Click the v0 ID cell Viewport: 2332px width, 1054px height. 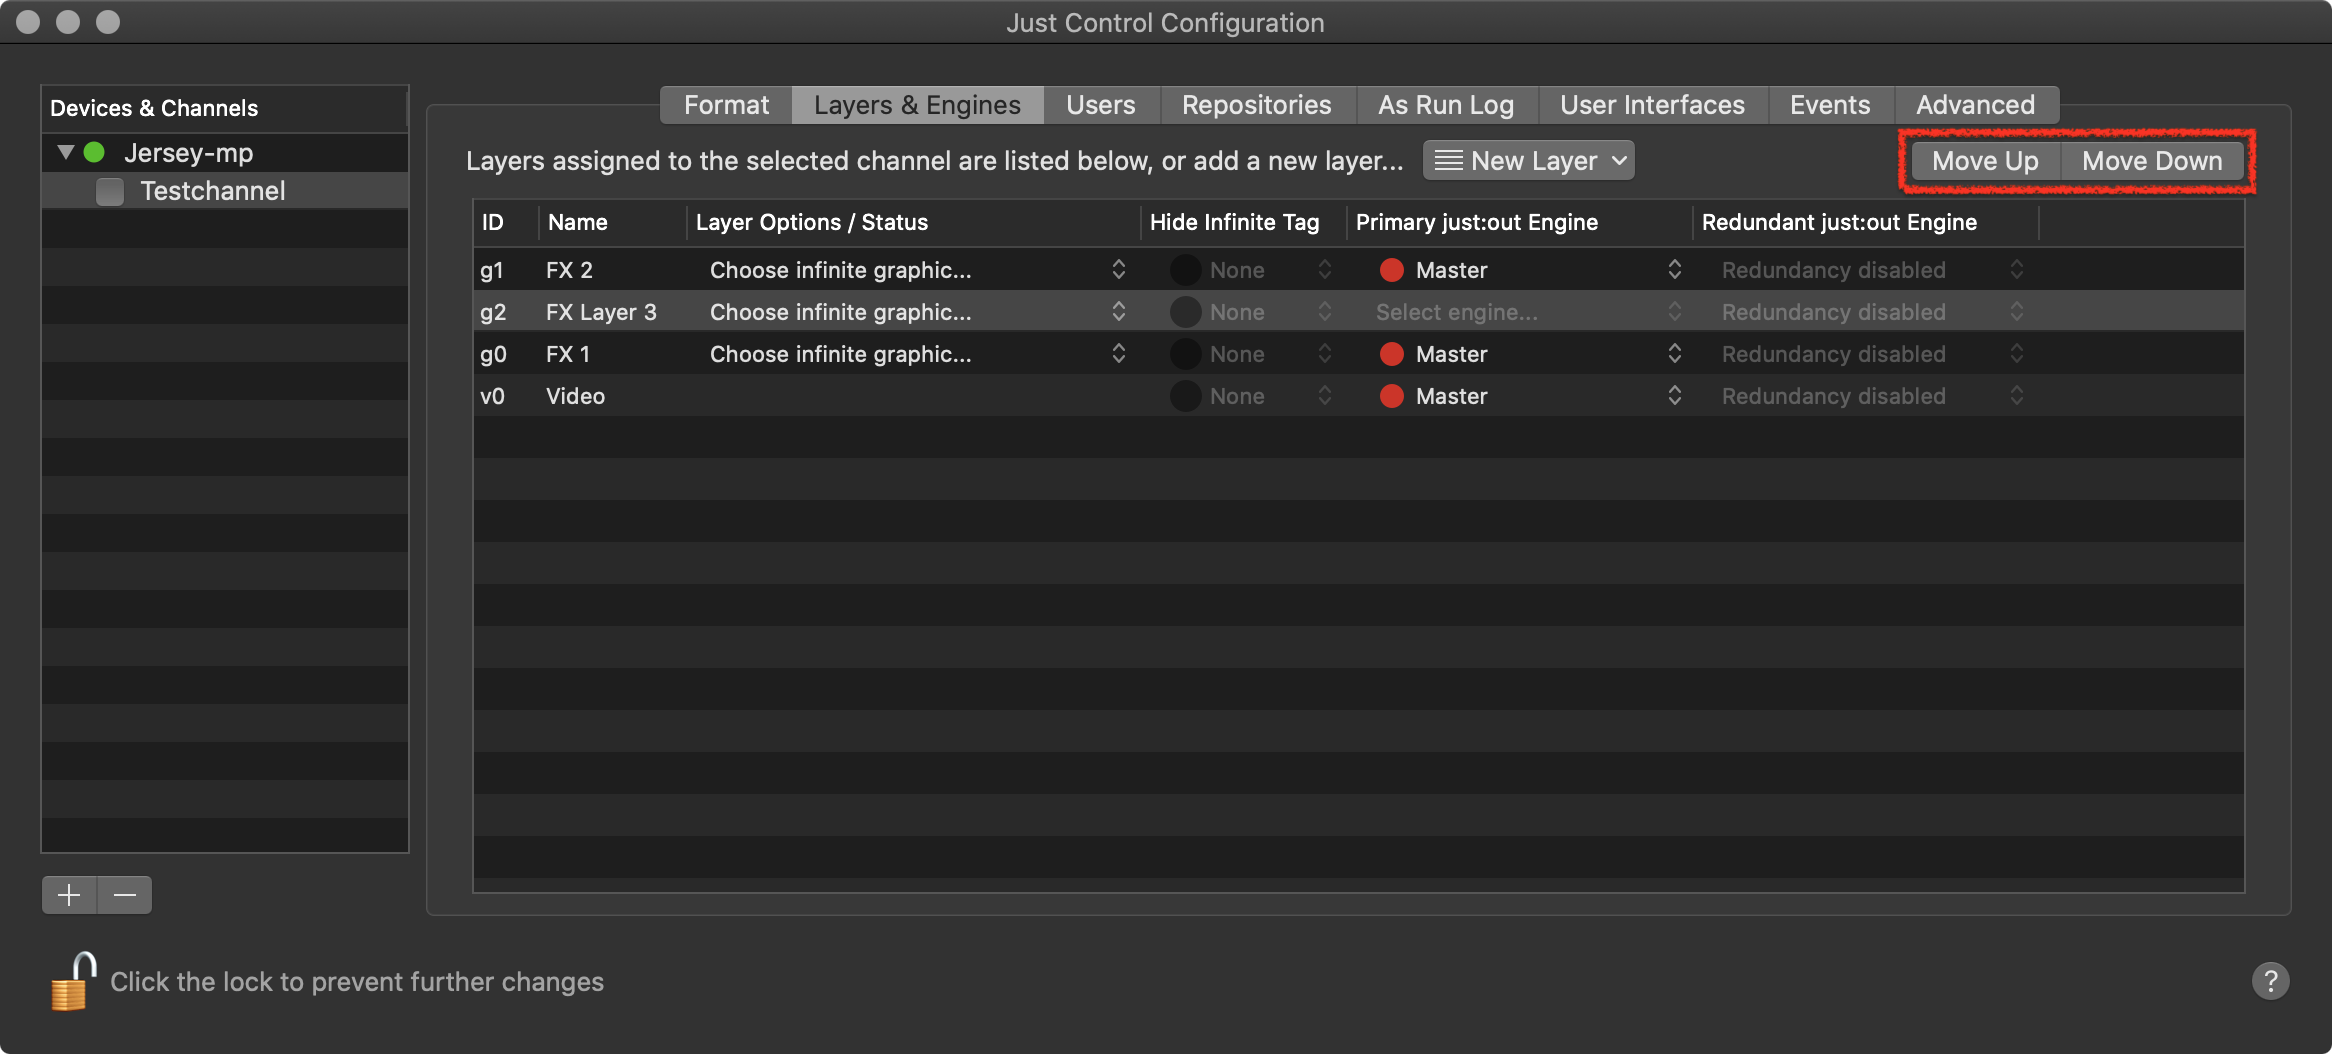[492, 396]
